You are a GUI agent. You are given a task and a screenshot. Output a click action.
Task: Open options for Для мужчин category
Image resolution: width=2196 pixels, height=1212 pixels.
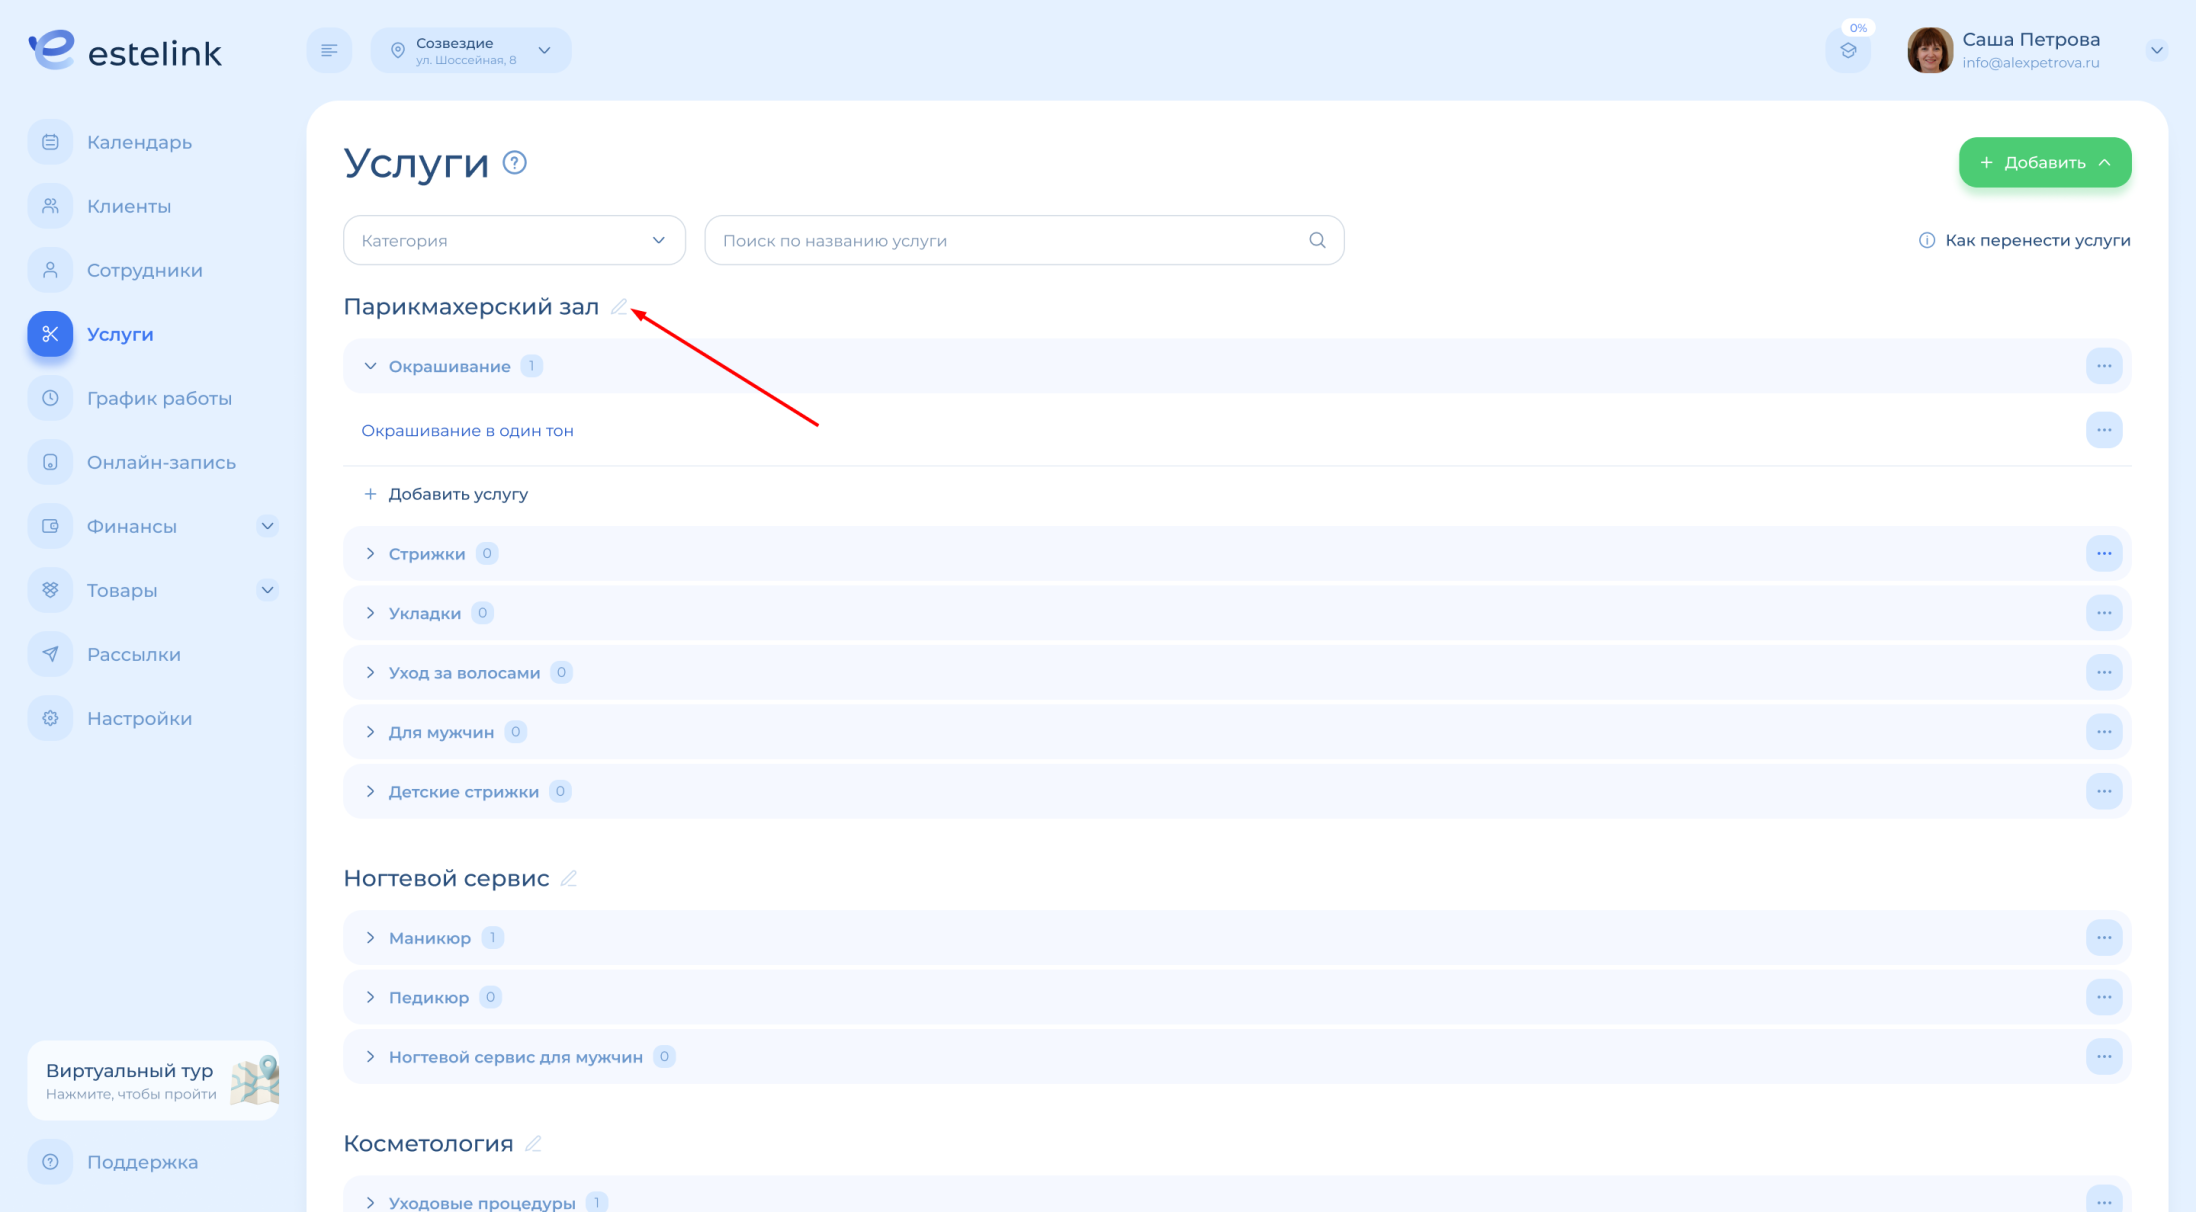pos(2104,732)
